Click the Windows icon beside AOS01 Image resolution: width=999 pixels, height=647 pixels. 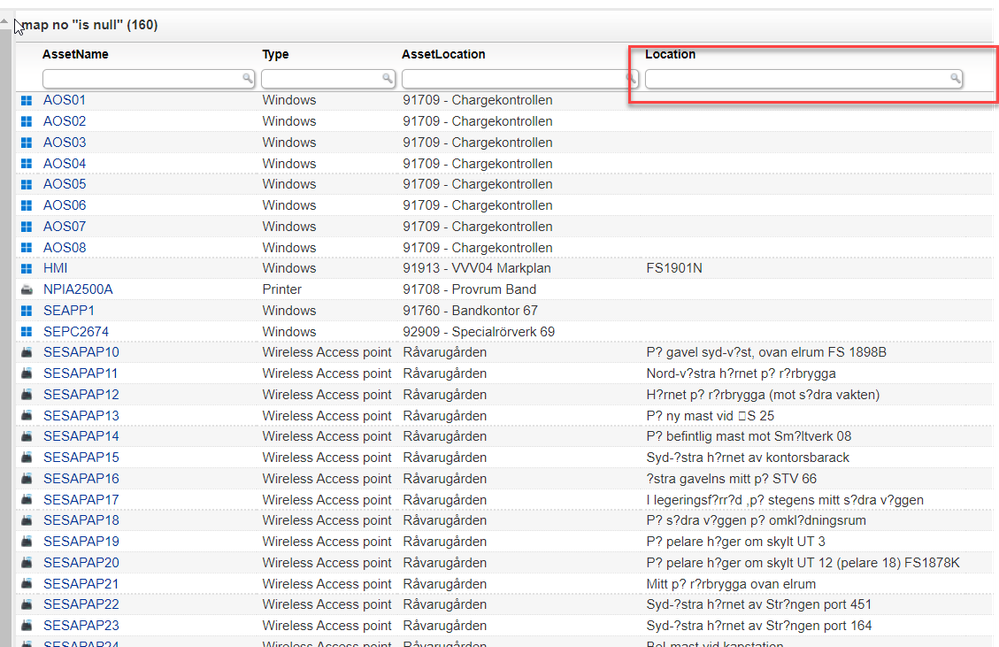[x=26, y=100]
